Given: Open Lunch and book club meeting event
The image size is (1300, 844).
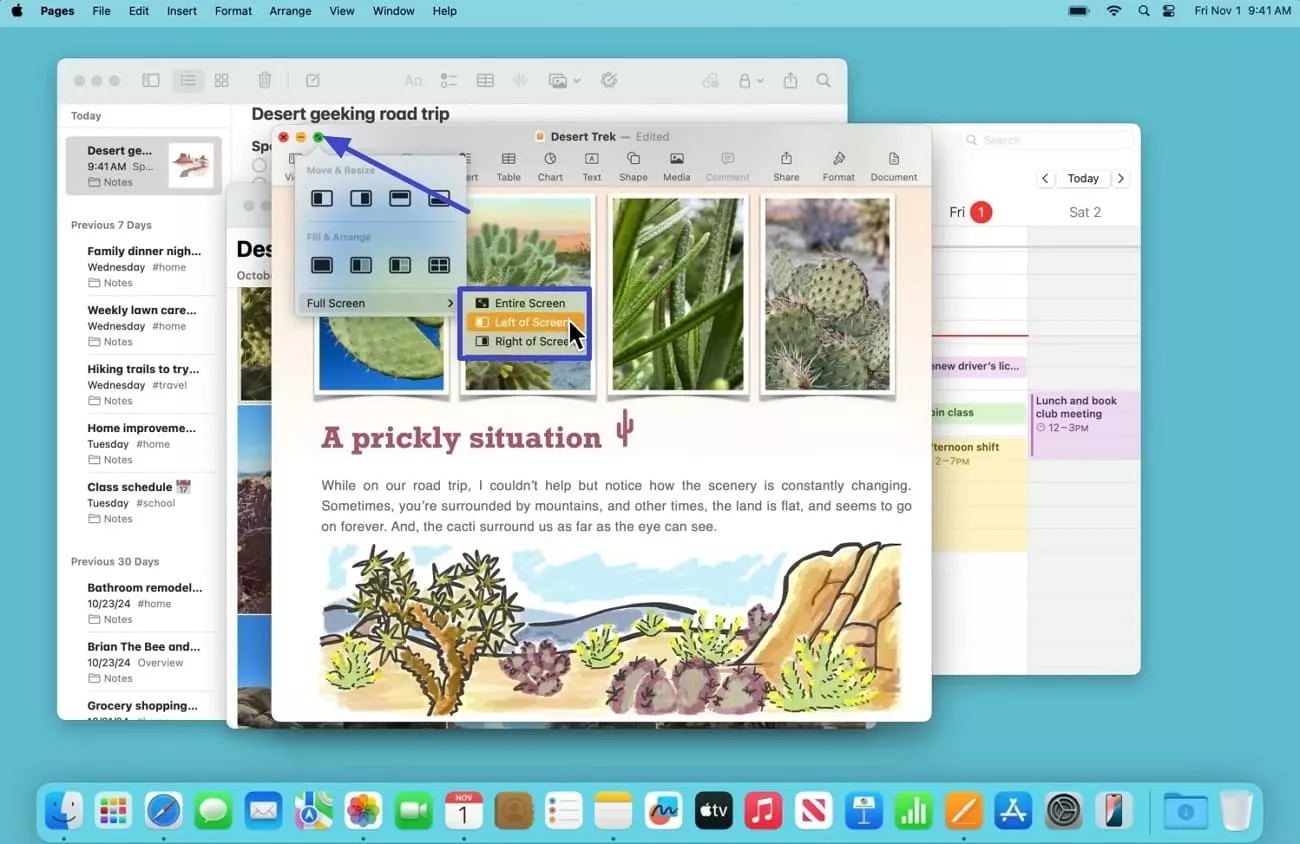Looking at the screenshot, I should click(1085, 425).
